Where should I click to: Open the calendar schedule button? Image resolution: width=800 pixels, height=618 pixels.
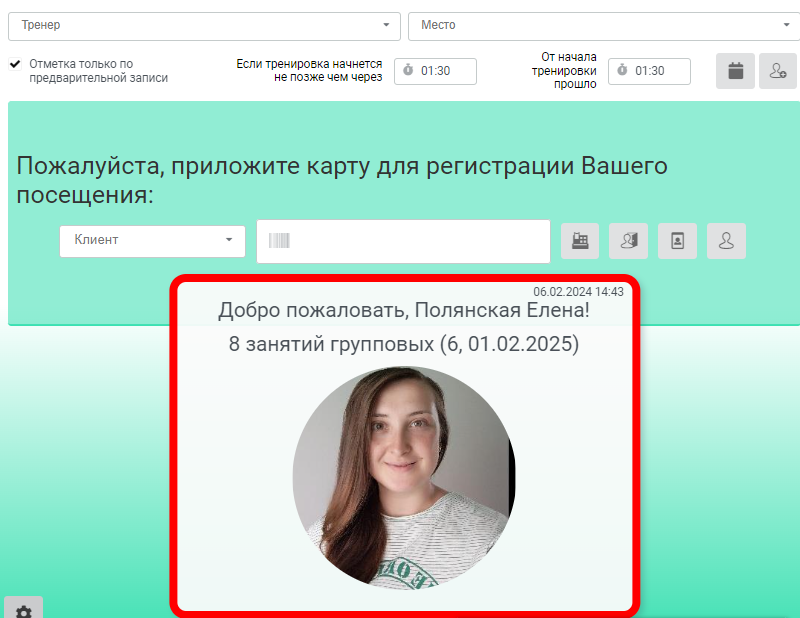(735, 71)
